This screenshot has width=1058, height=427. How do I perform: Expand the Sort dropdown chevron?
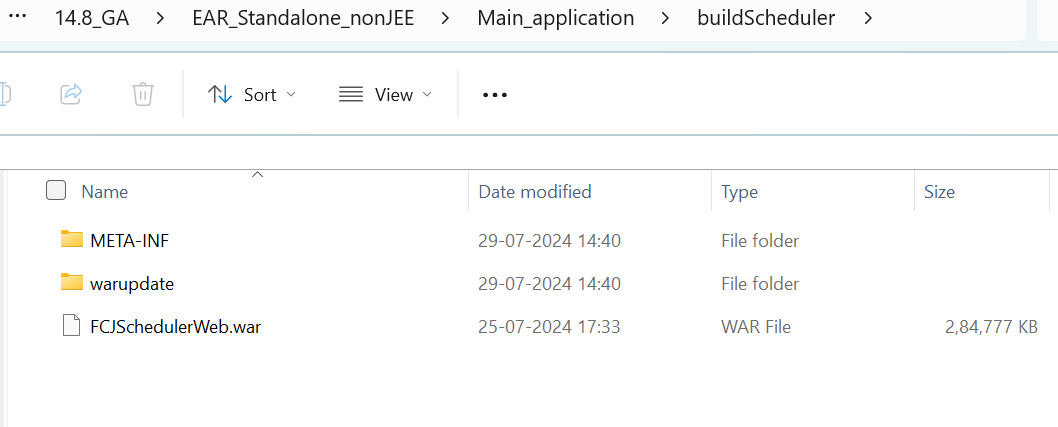pos(292,94)
